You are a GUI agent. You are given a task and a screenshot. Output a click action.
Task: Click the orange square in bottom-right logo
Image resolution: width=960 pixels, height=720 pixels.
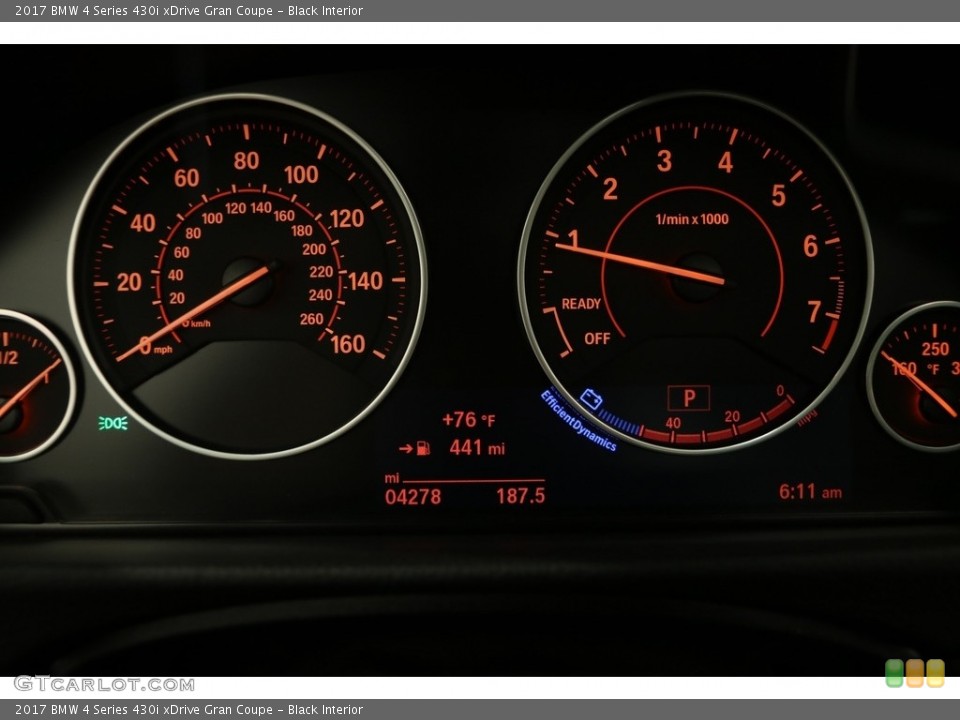(x=915, y=673)
